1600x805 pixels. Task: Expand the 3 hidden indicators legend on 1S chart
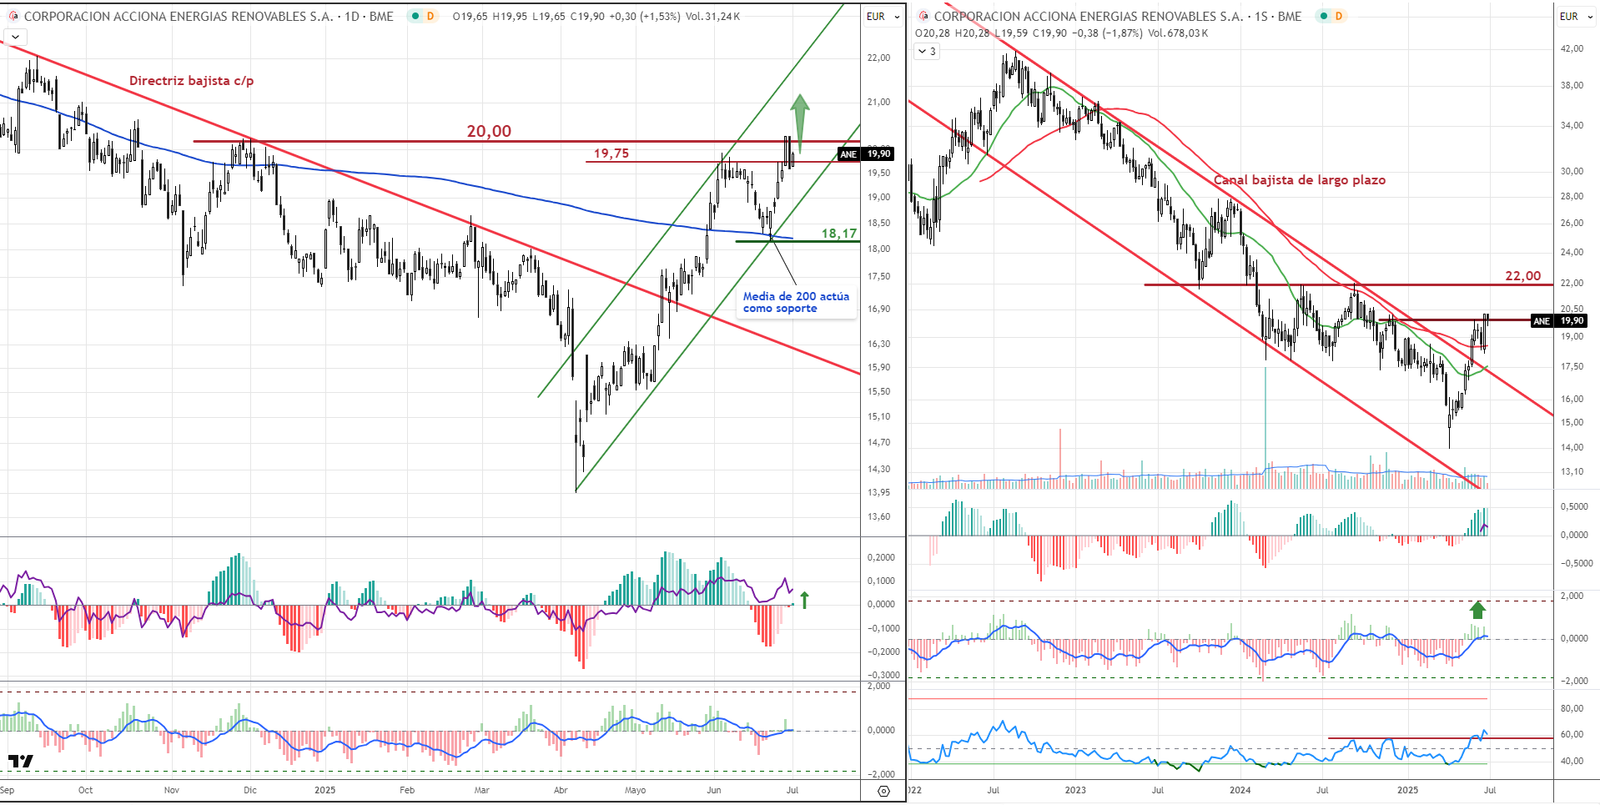click(927, 51)
